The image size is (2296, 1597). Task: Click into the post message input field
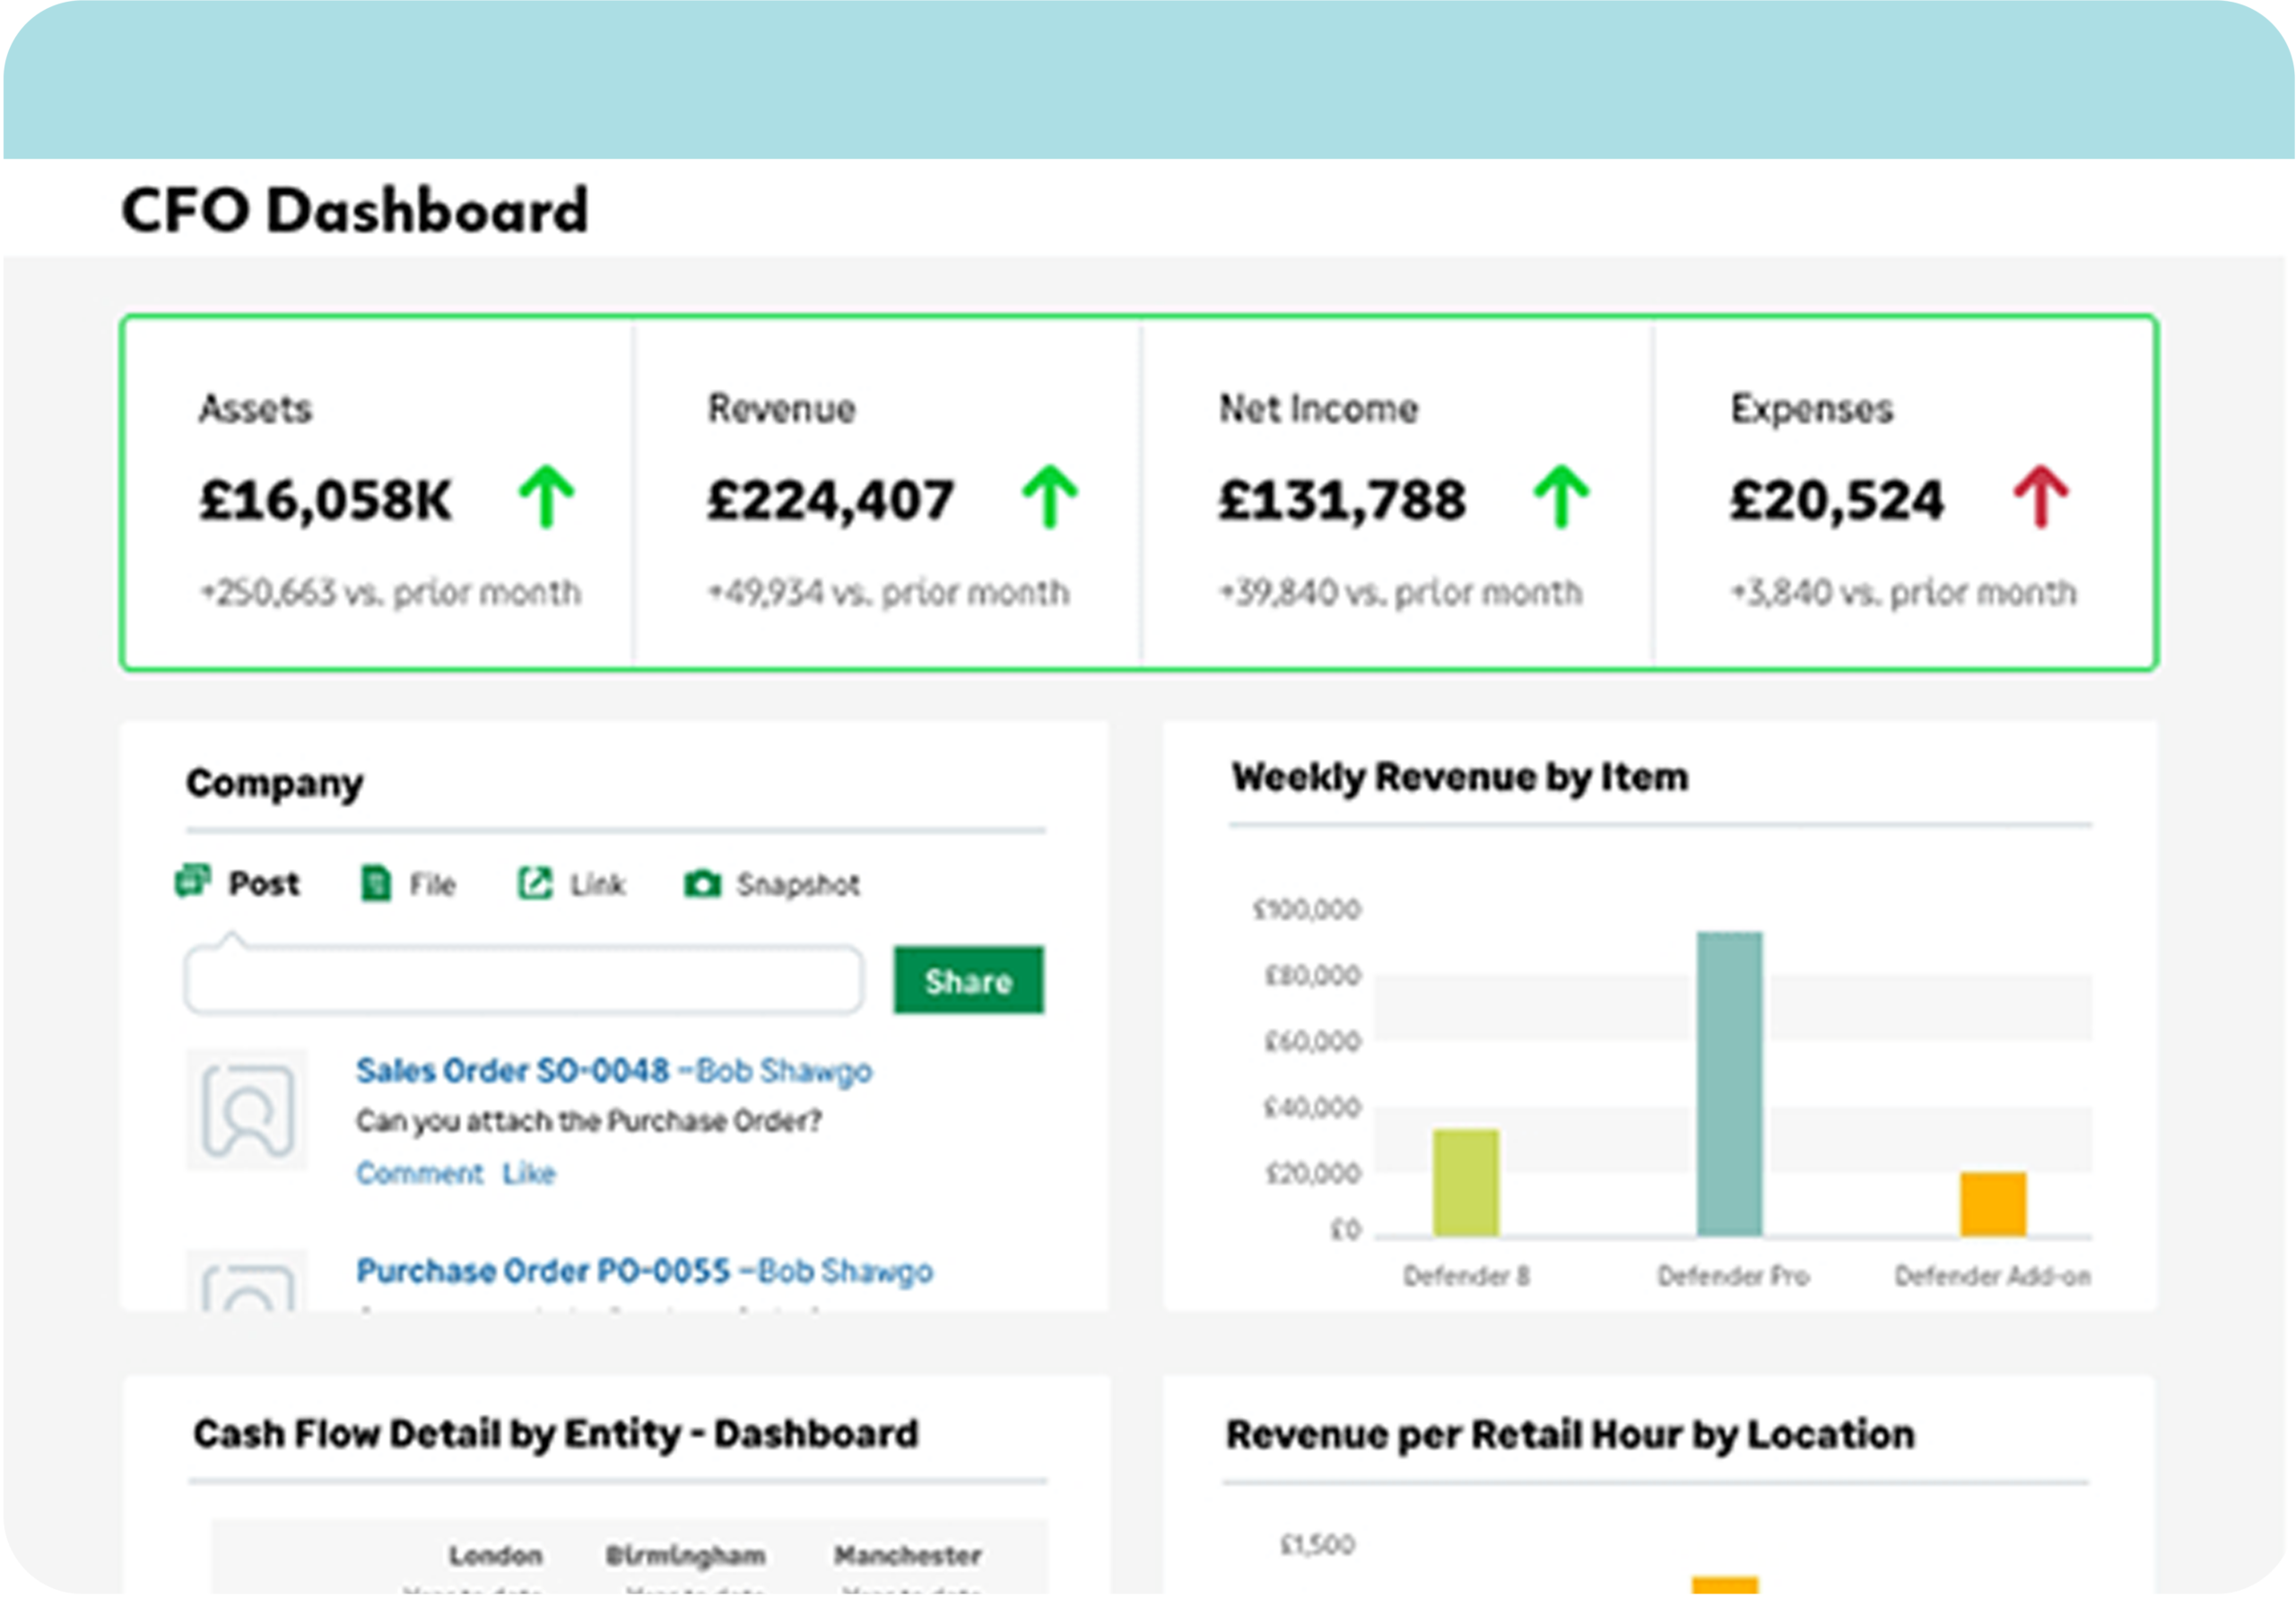524,980
